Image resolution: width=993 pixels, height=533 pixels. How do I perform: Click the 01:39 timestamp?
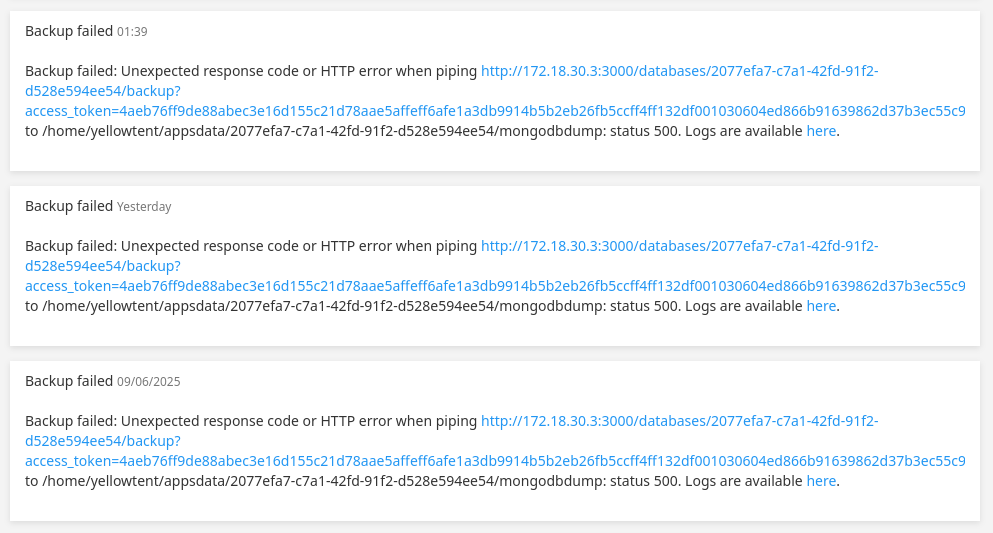tap(132, 32)
